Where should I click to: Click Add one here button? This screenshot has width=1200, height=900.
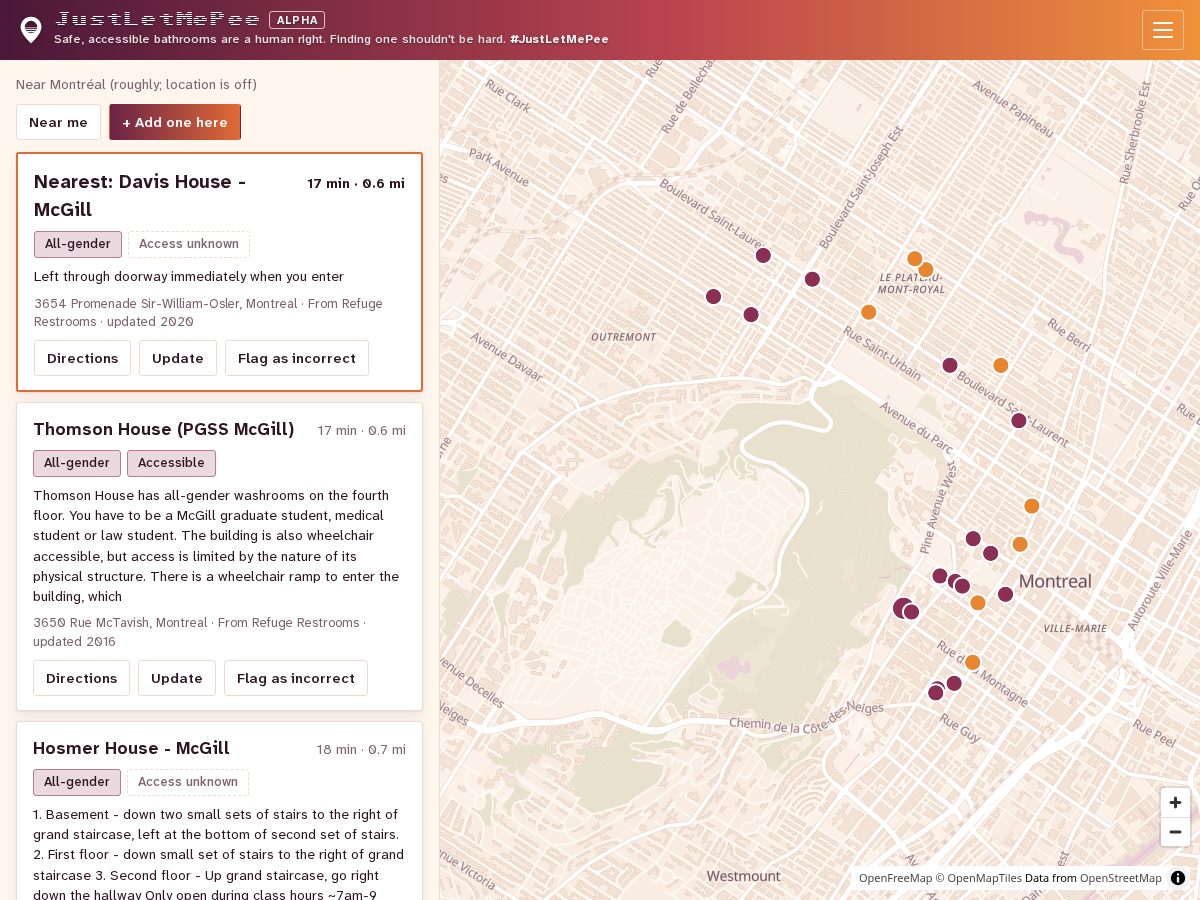tap(175, 122)
